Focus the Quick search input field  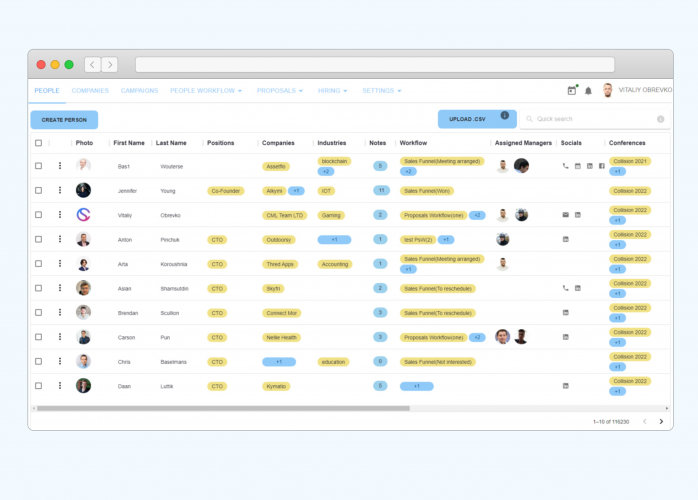(x=594, y=119)
